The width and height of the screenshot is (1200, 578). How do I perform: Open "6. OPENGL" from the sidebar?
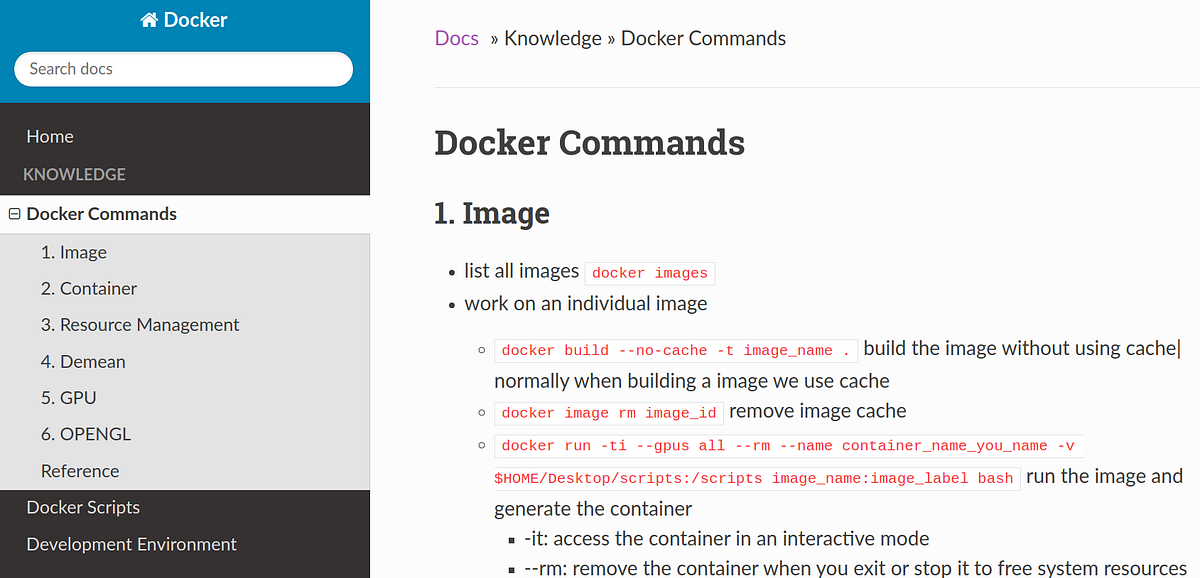coord(86,433)
